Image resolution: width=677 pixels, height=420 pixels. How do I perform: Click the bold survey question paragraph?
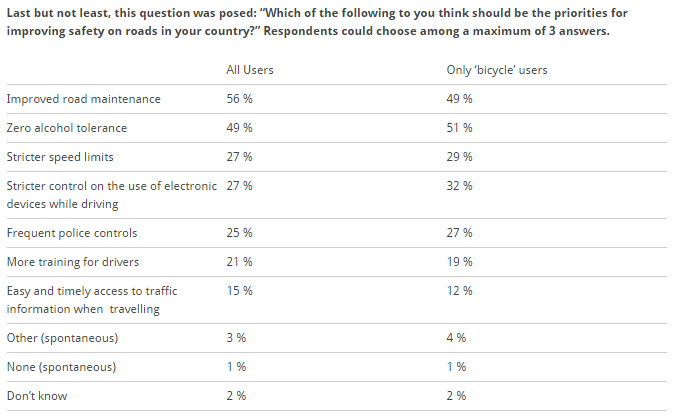tap(317, 22)
